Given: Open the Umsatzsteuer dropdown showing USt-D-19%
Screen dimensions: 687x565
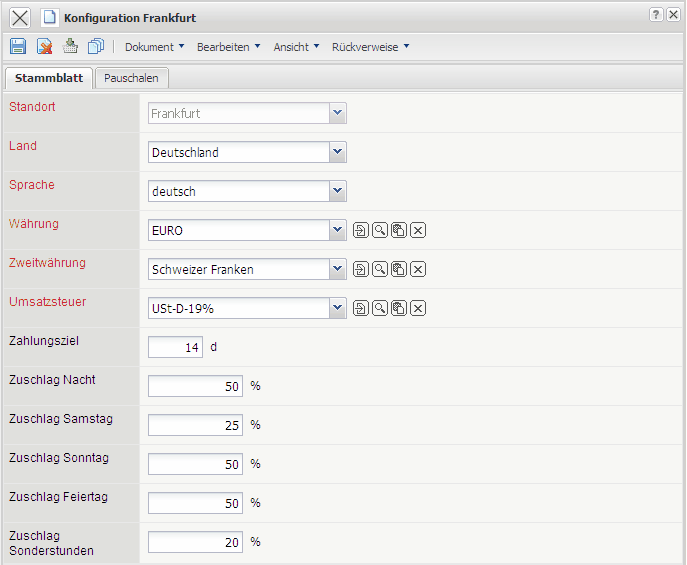Looking at the screenshot, I should tap(338, 308).
